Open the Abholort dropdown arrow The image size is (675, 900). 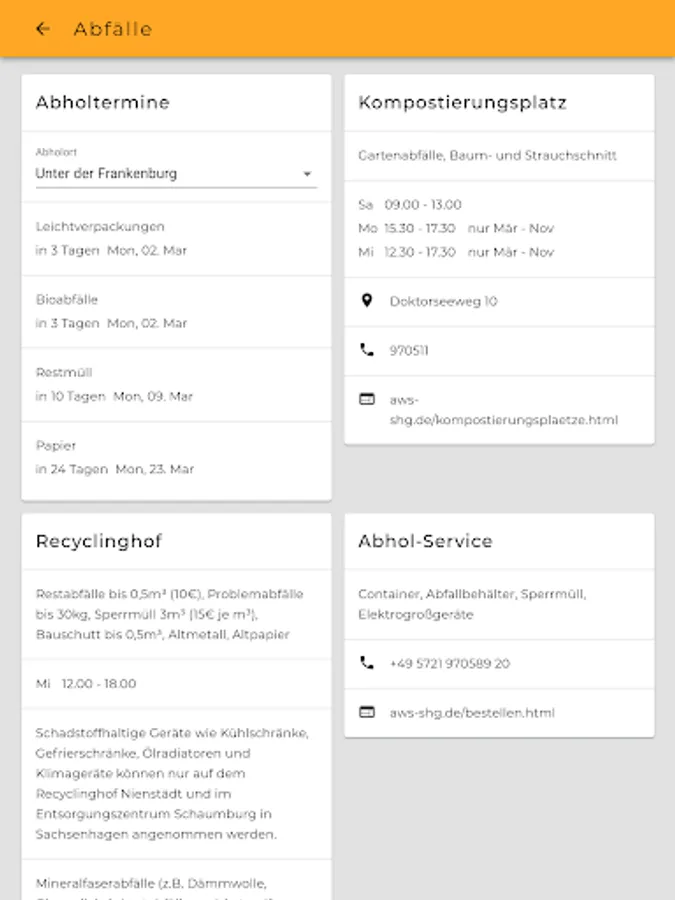tap(307, 174)
